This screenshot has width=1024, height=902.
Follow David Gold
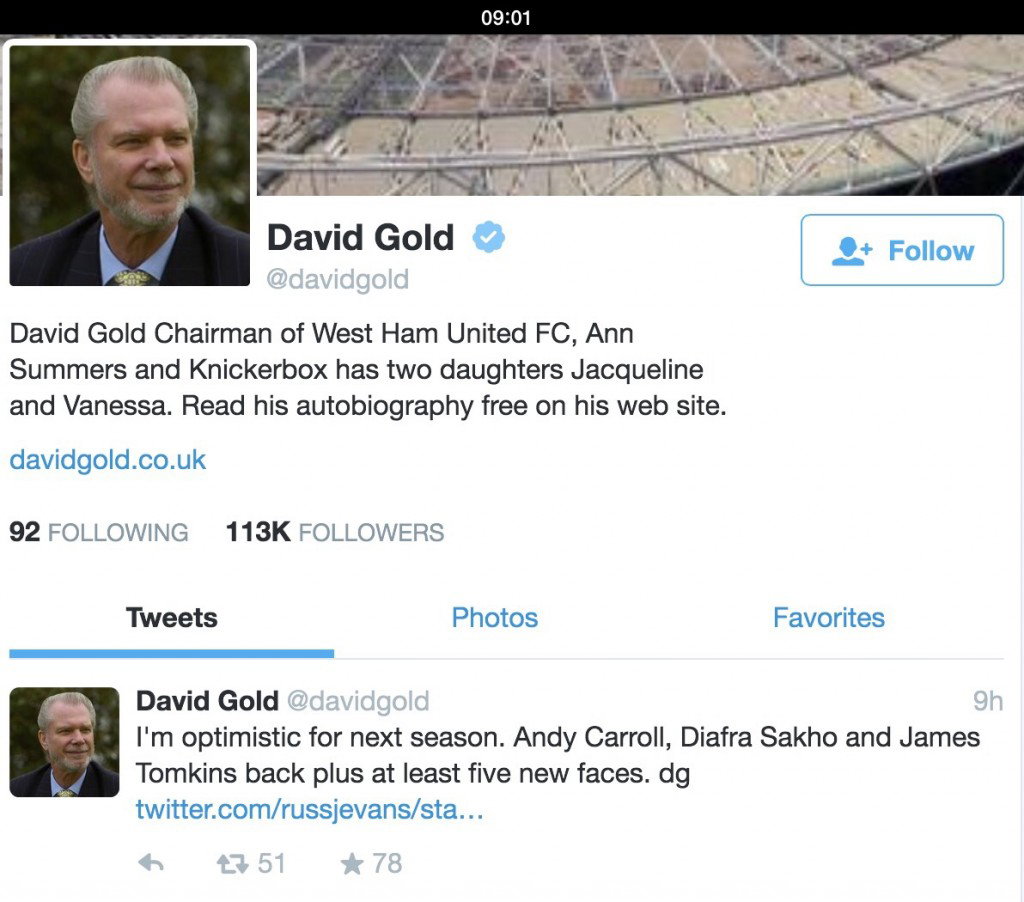pos(902,250)
